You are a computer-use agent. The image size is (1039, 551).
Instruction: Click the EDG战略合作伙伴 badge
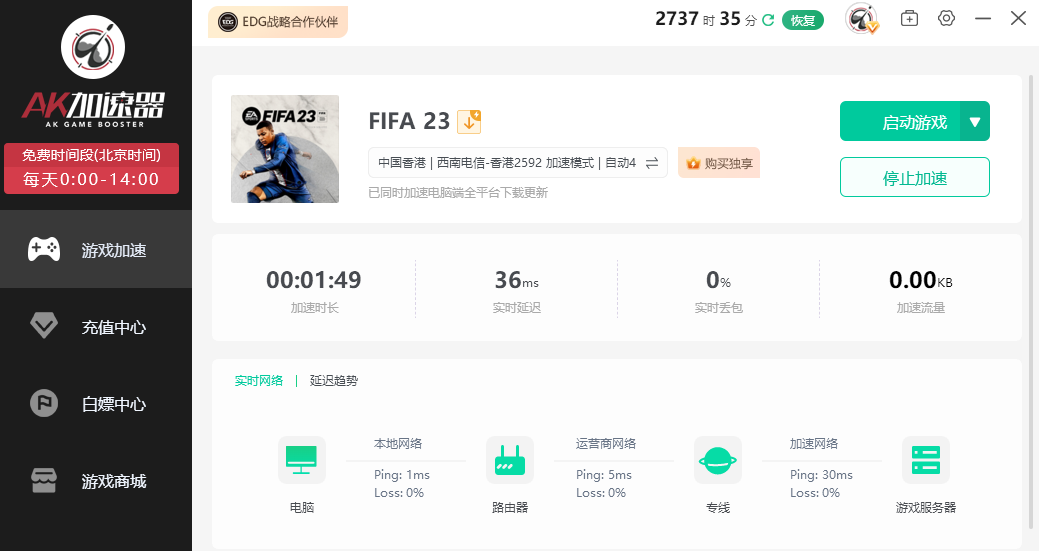278,22
